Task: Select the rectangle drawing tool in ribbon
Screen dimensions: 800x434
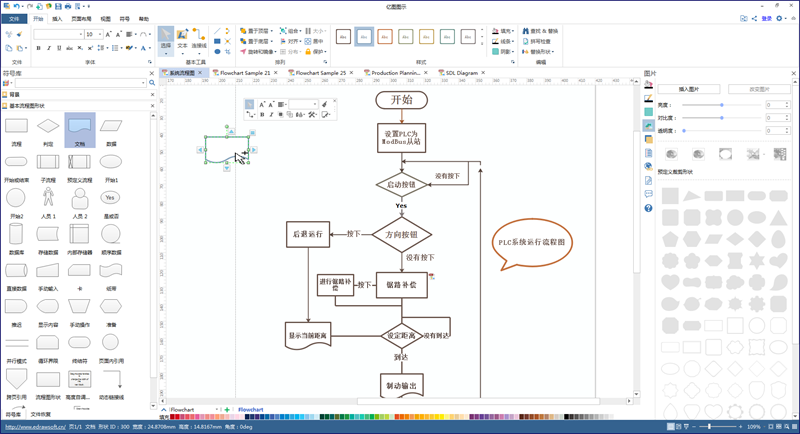Action: (x=217, y=41)
